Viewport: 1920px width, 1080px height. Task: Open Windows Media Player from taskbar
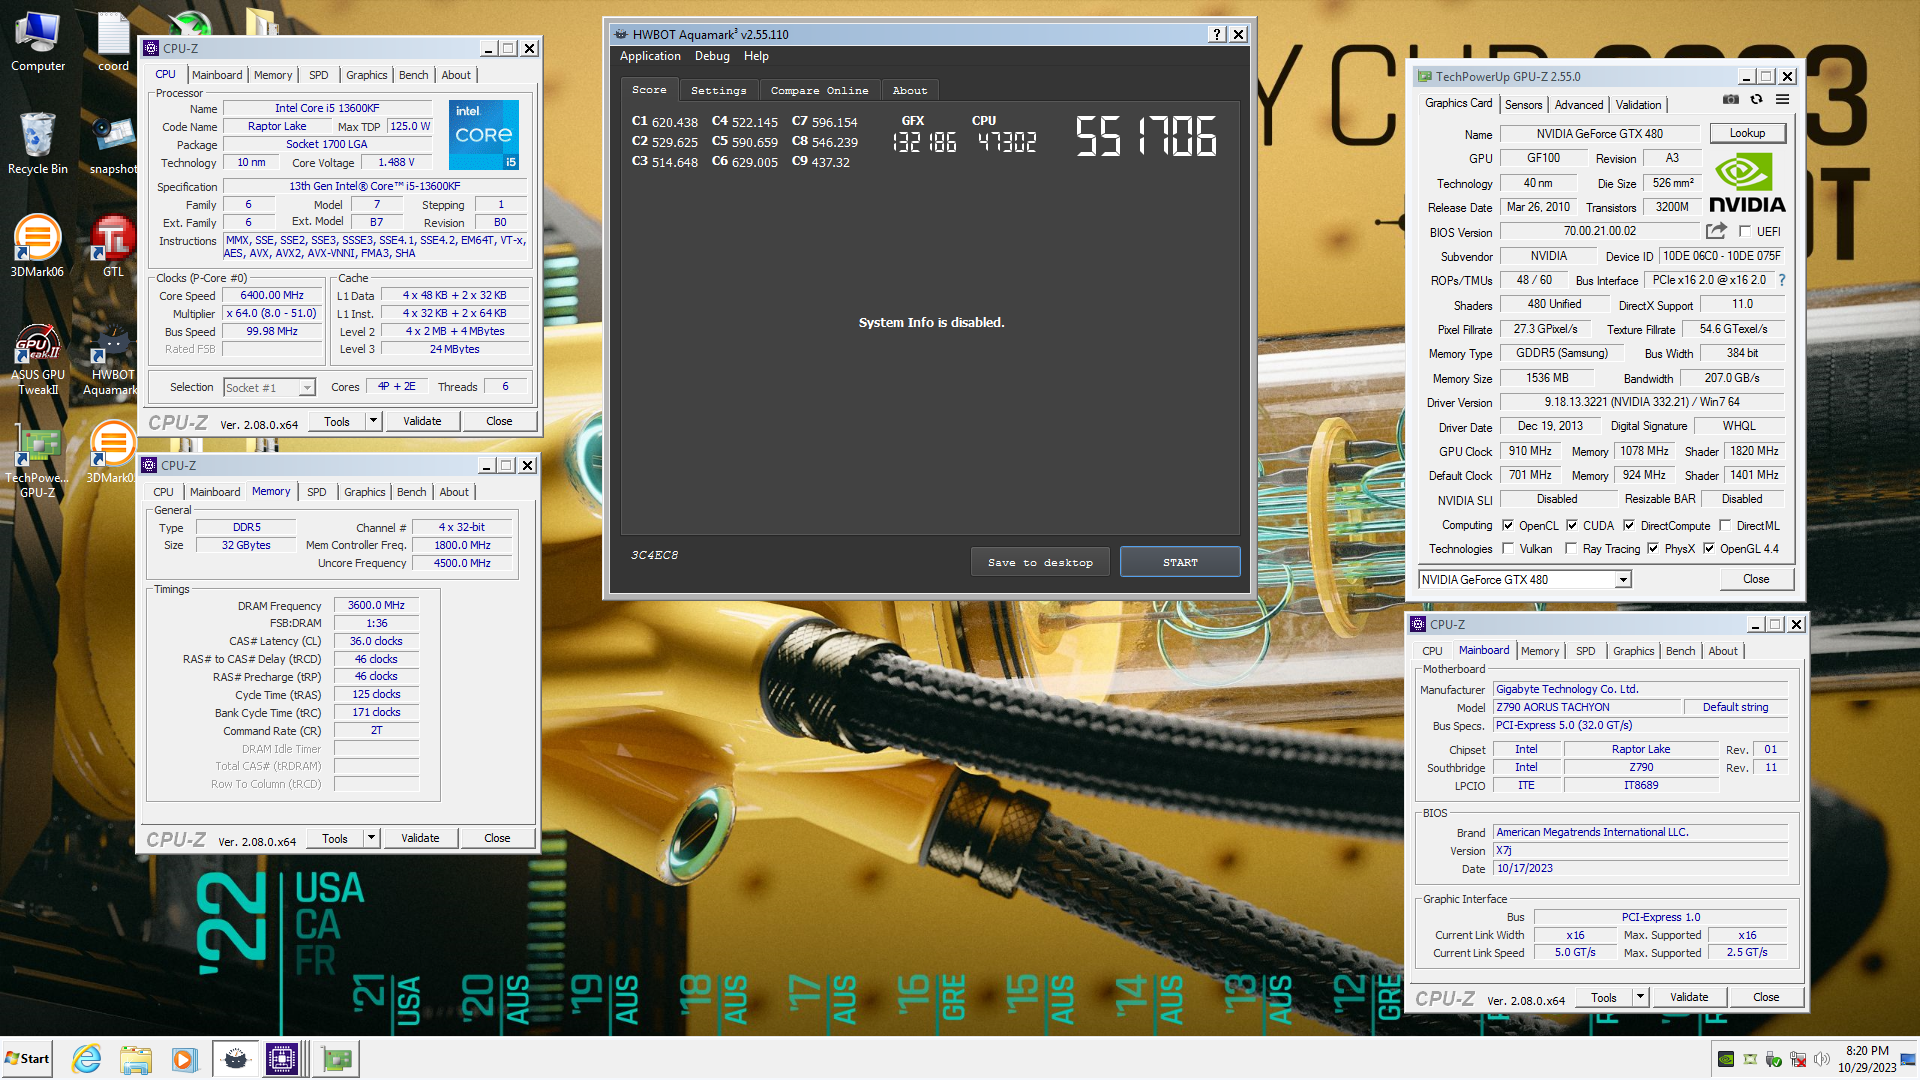pyautogui.click(x=183, y=1059)
